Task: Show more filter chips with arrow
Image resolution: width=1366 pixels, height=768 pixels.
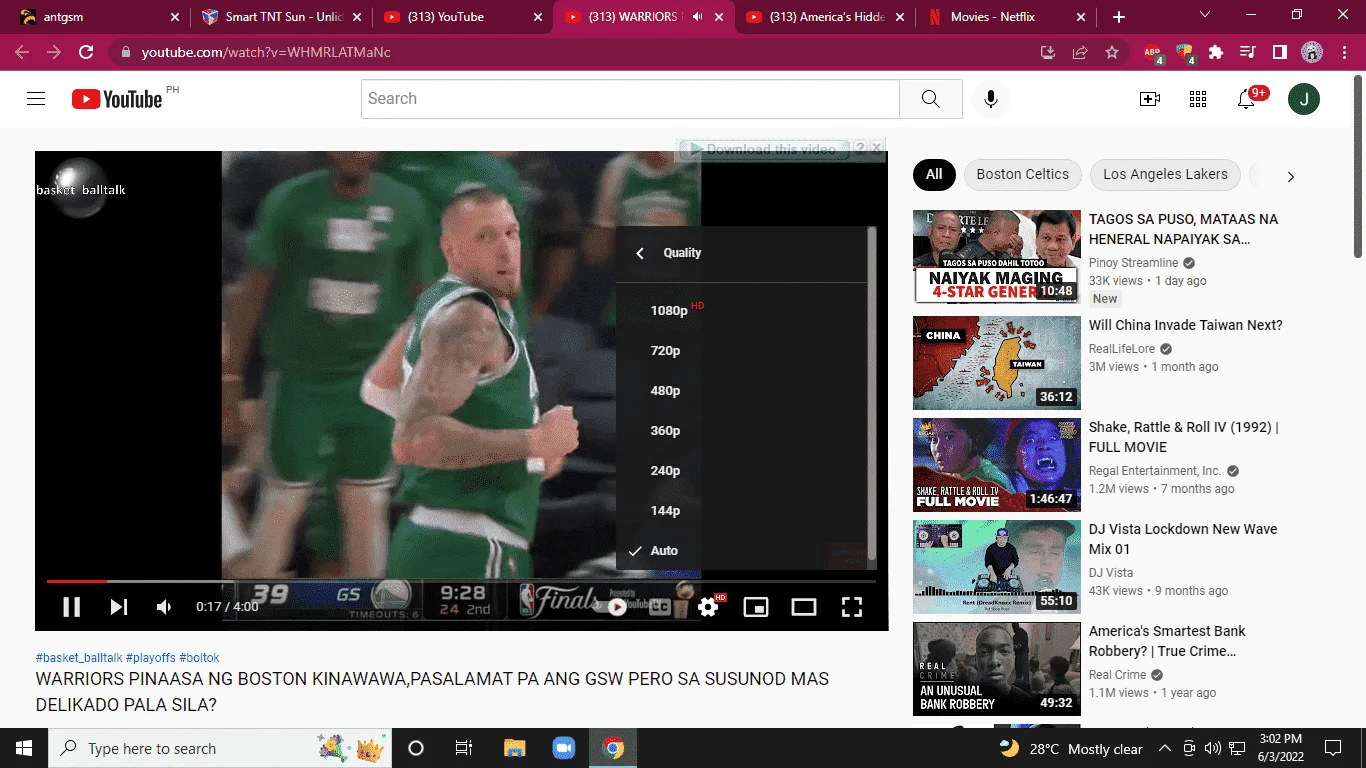Action: 1290,176
